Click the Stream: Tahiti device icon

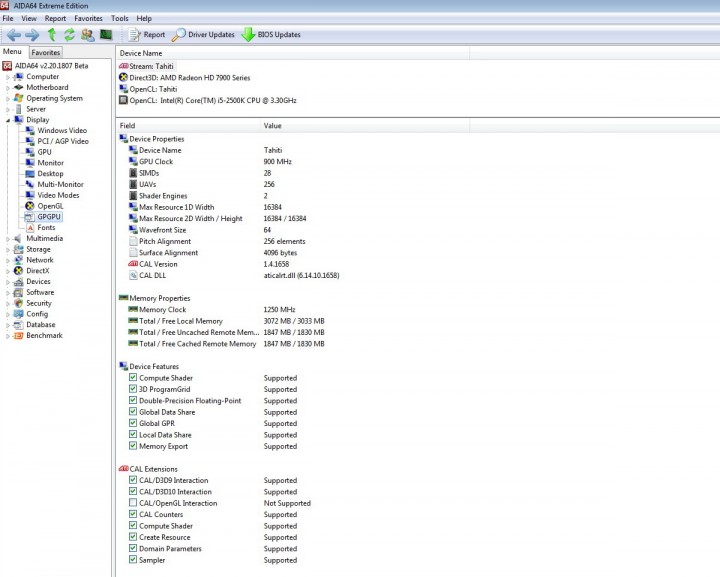[123, 66]
